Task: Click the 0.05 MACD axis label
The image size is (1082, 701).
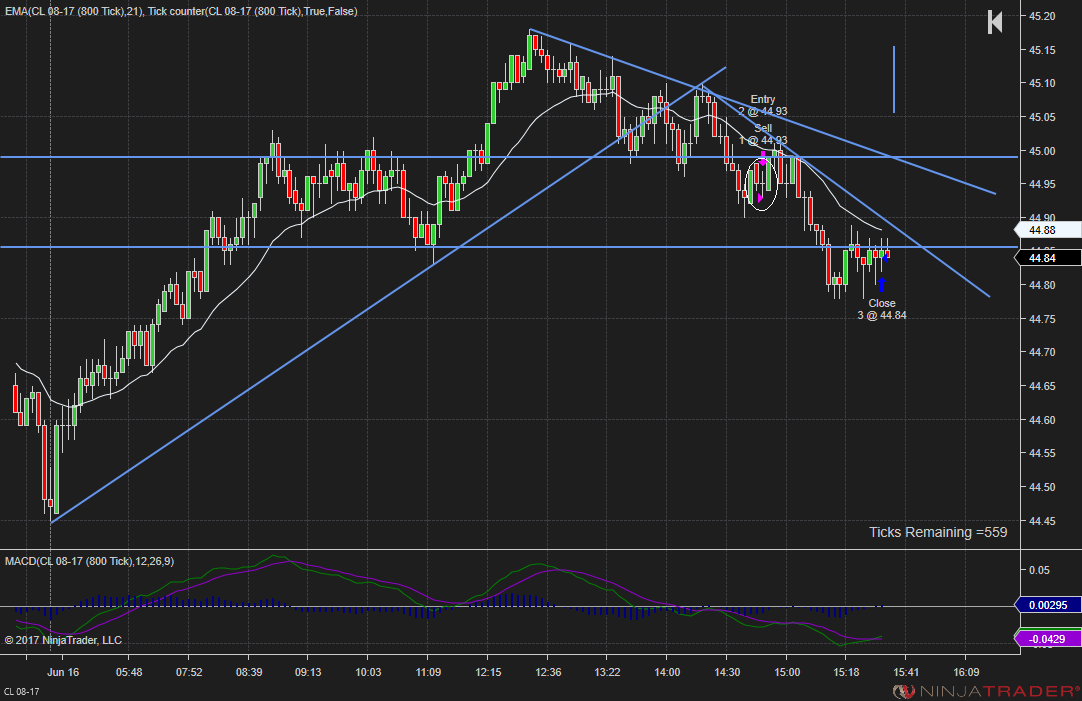Action: [1039, 570]
